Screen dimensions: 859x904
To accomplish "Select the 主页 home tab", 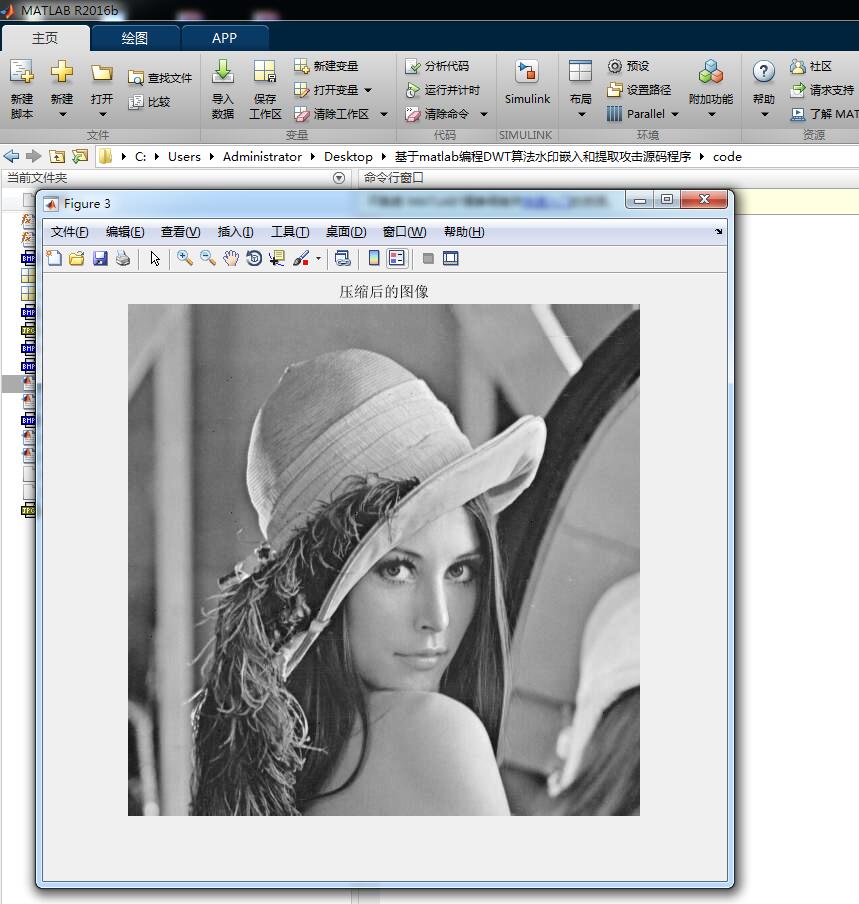I will click(x=45, y=38).
